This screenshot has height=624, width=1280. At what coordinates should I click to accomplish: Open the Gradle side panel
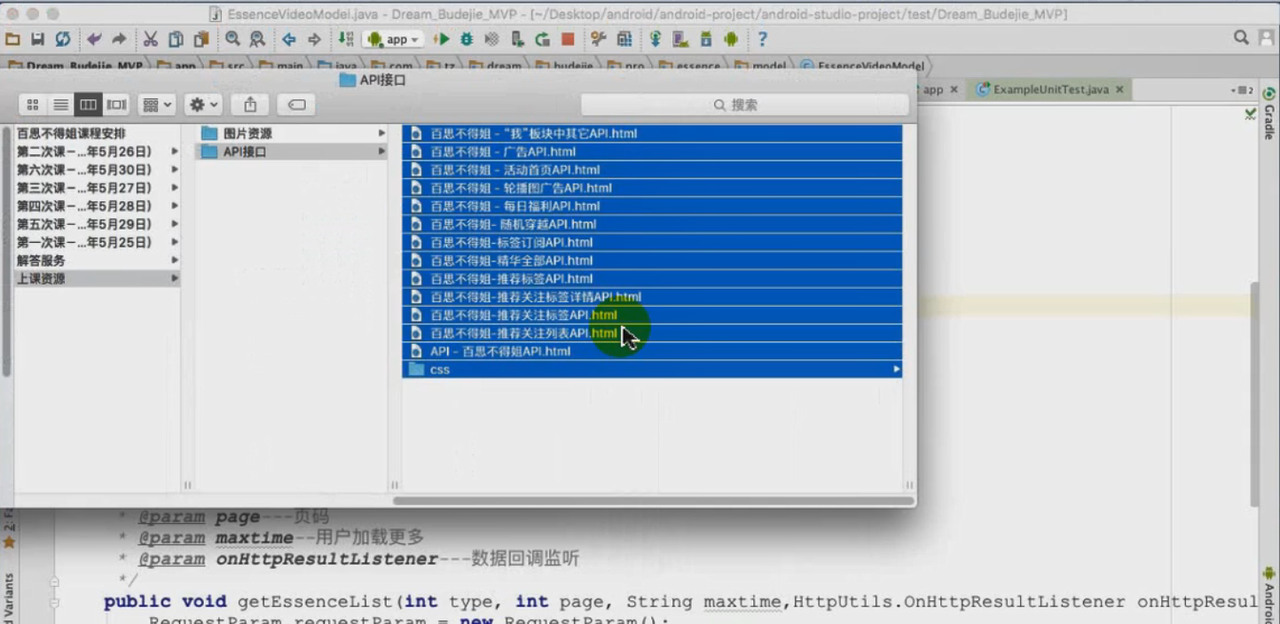[x=1270, y=115]
